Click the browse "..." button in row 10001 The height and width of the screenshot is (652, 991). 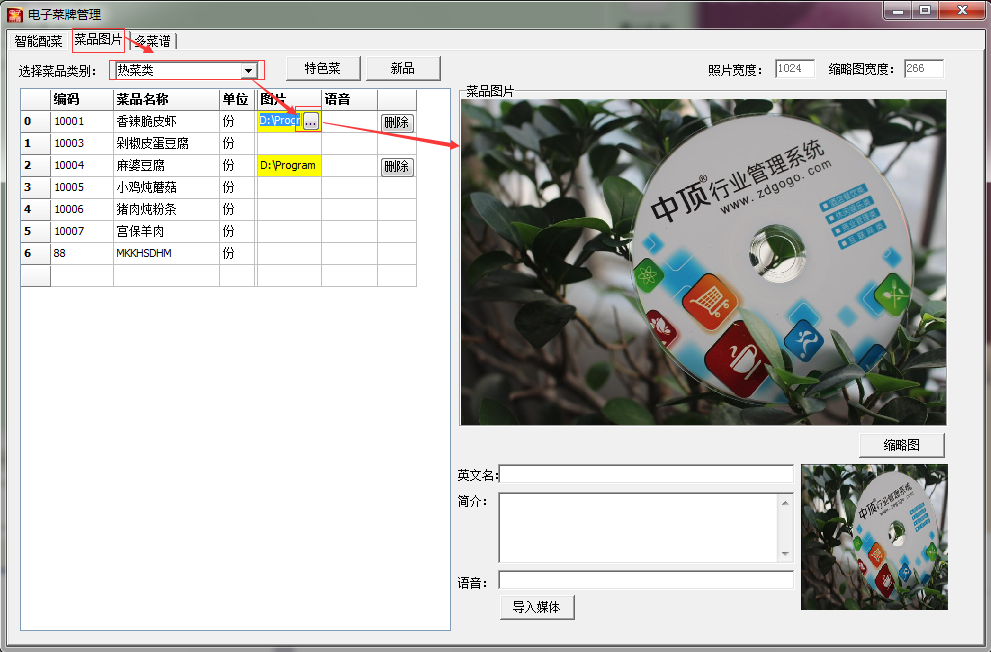[310, 121]
